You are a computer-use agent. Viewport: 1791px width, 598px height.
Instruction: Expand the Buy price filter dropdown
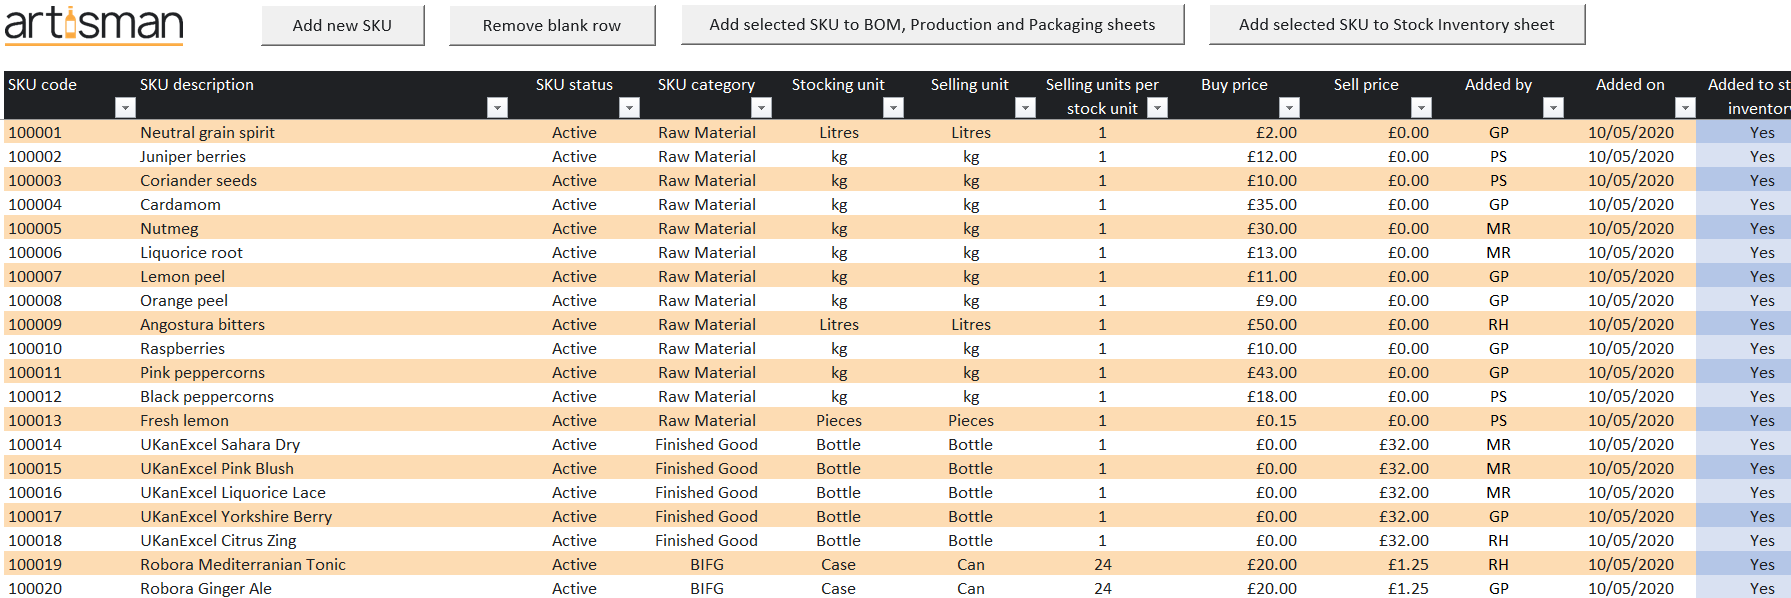click(1289, 108)
